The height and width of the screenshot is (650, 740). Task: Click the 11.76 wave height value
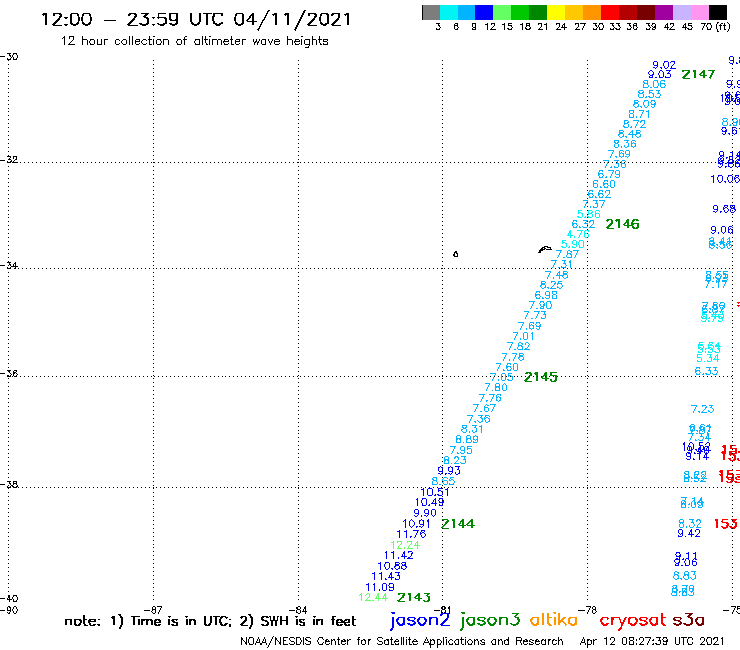411,534
